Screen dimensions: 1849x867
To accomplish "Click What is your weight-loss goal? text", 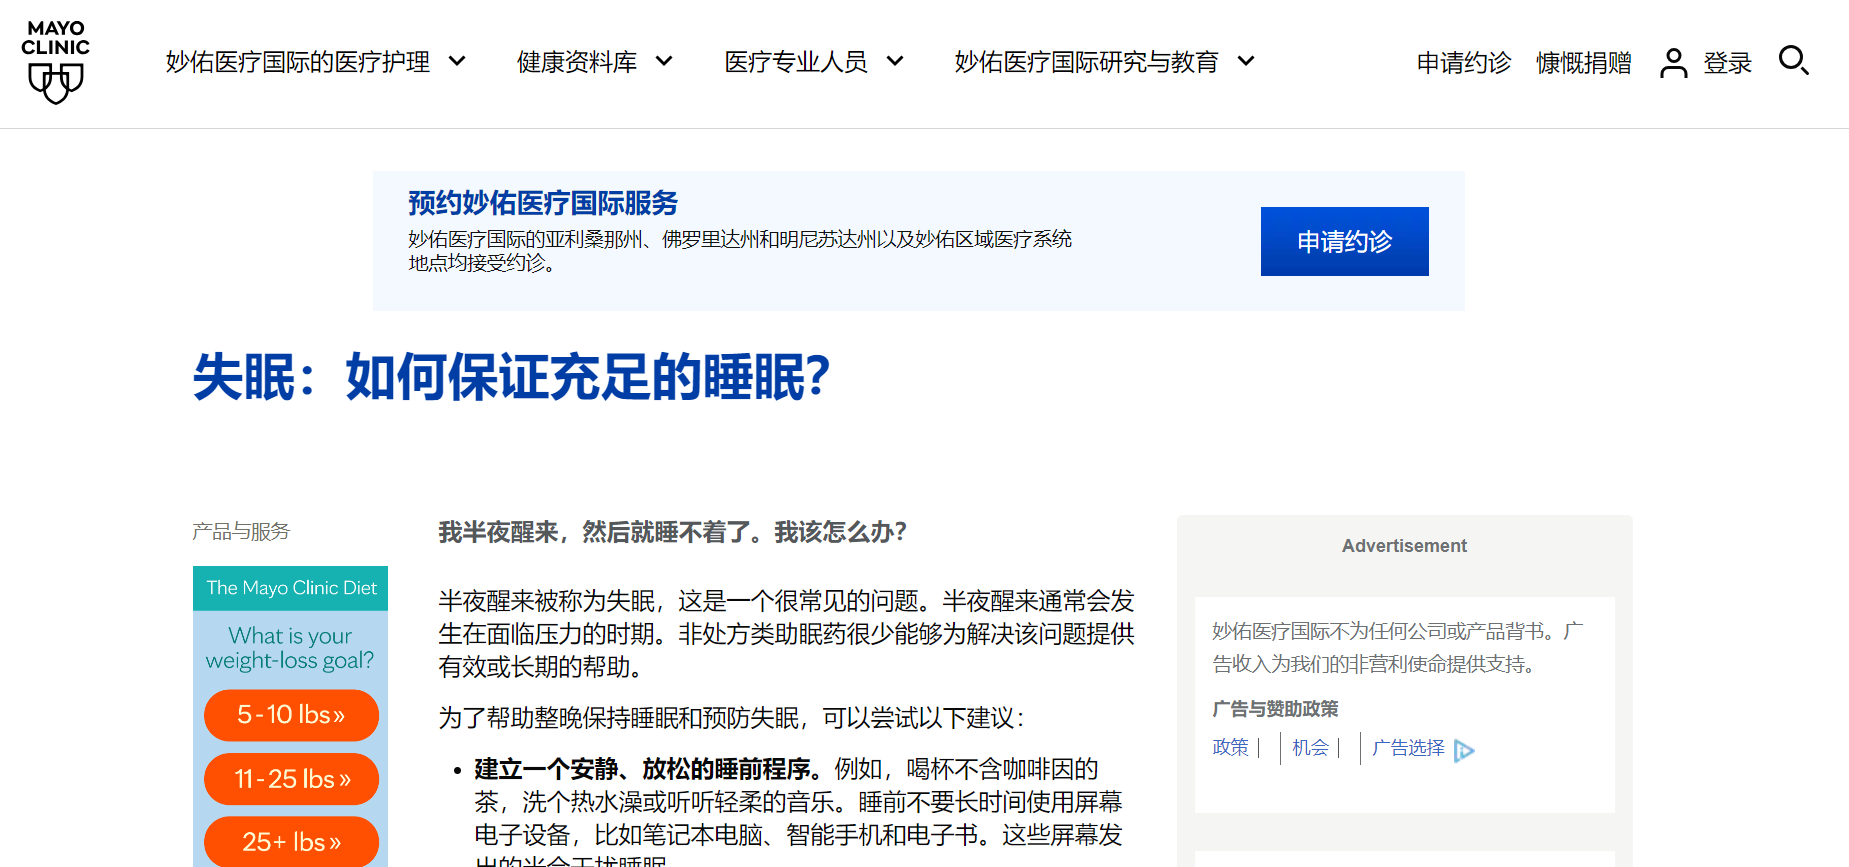I will (x=290, y=648).
